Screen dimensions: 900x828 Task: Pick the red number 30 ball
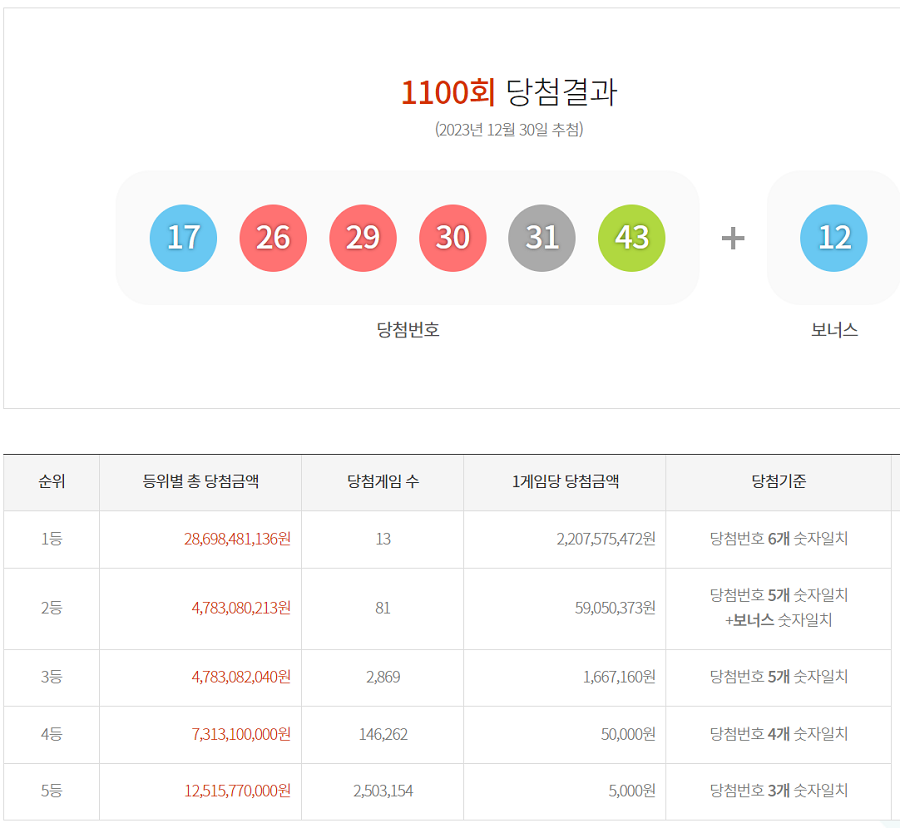tap(452, 238)
